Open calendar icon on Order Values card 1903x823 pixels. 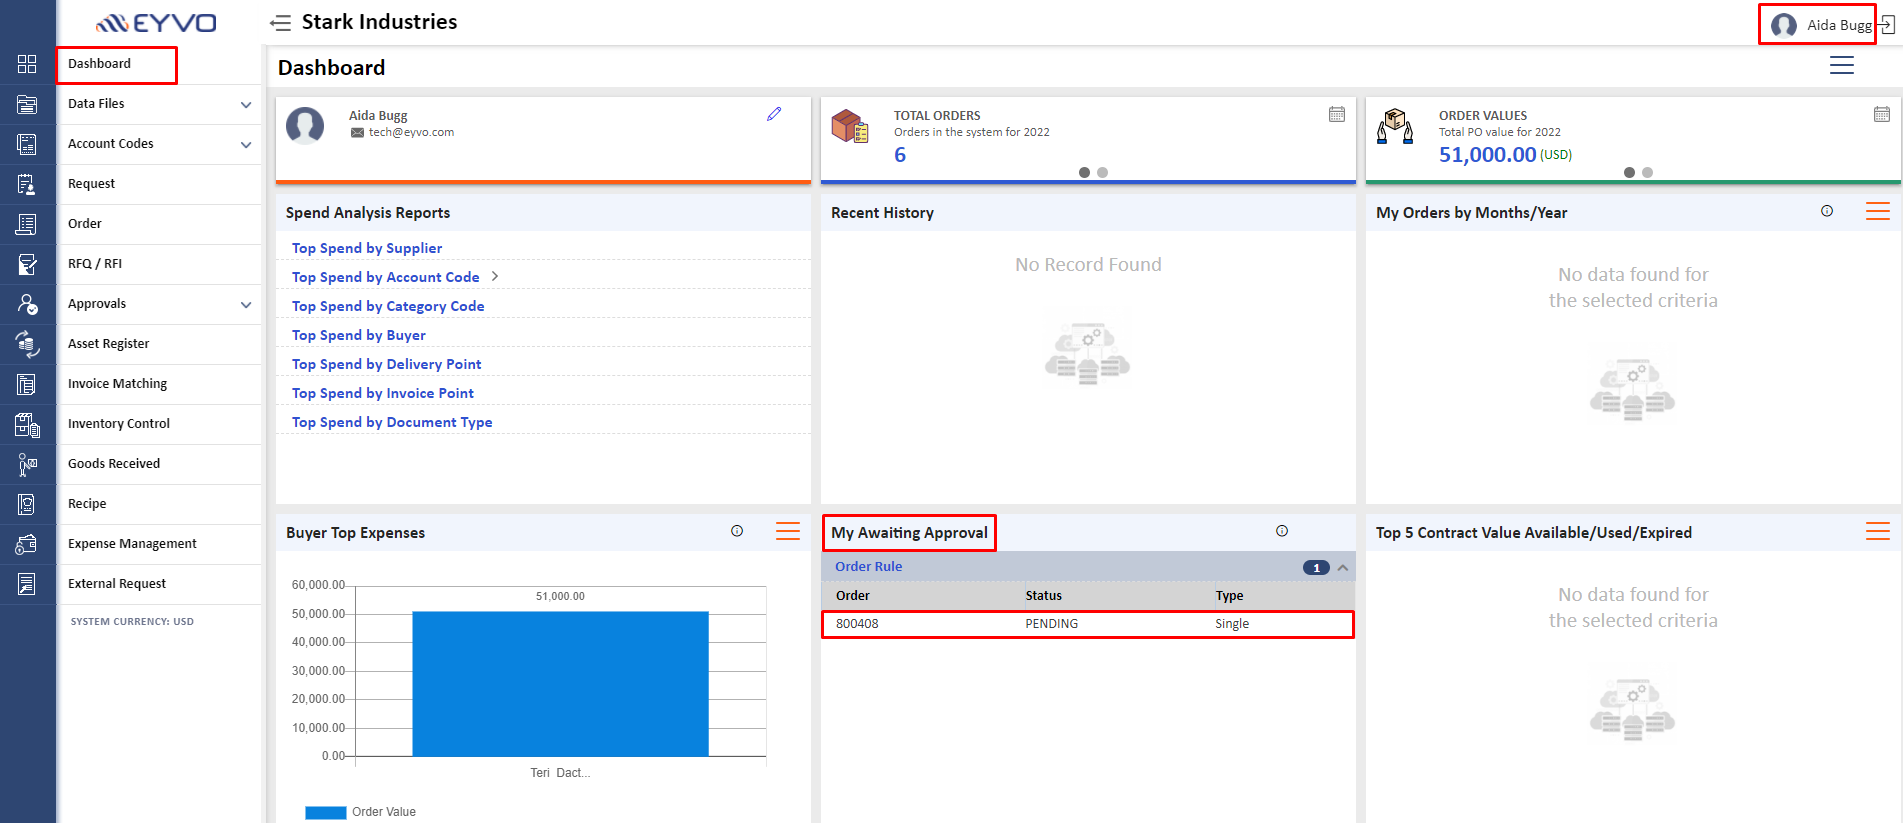[x=1882, y=114]
